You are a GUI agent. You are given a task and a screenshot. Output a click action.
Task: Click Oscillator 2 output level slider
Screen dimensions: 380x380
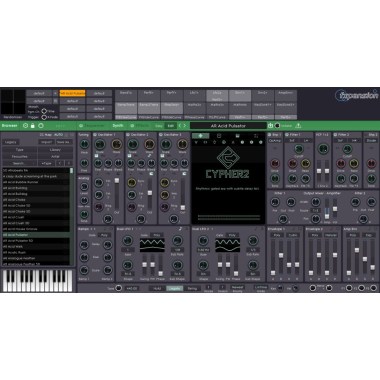pyautogui.click(x=150, y=195)
